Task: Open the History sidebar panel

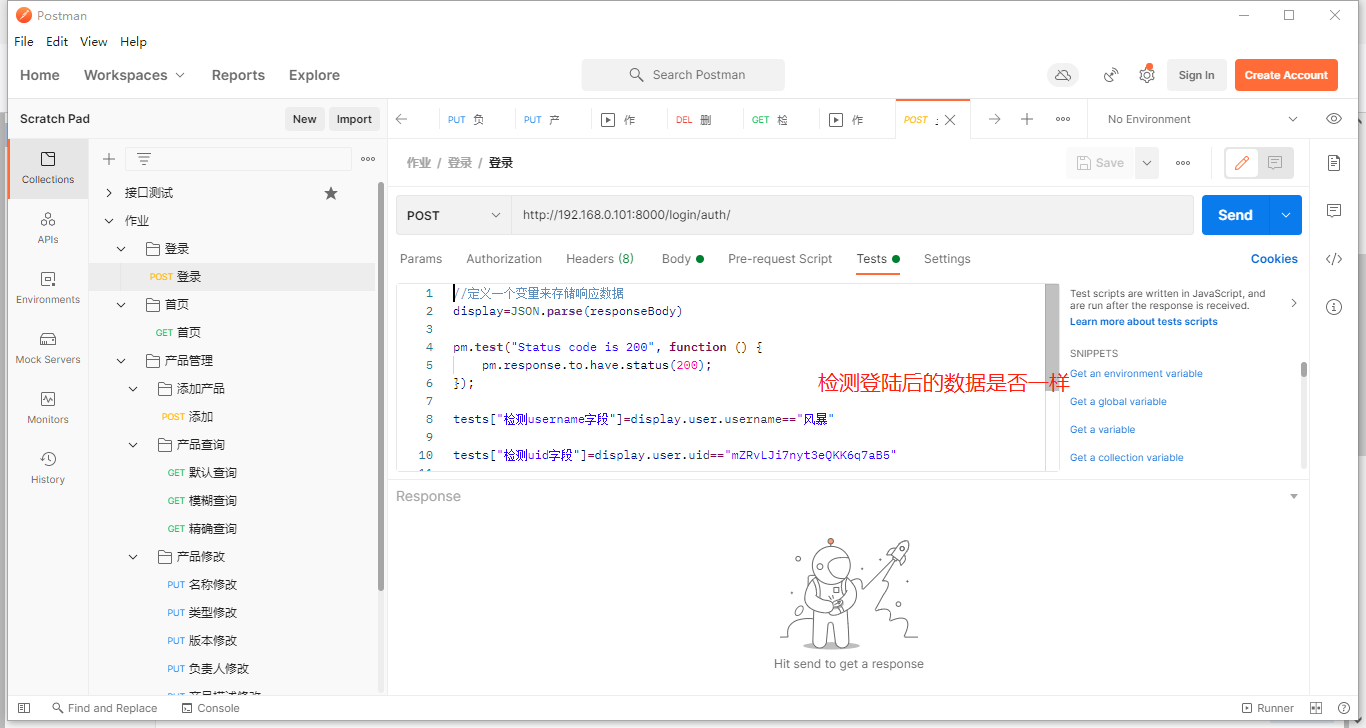Action: [48, 467]
